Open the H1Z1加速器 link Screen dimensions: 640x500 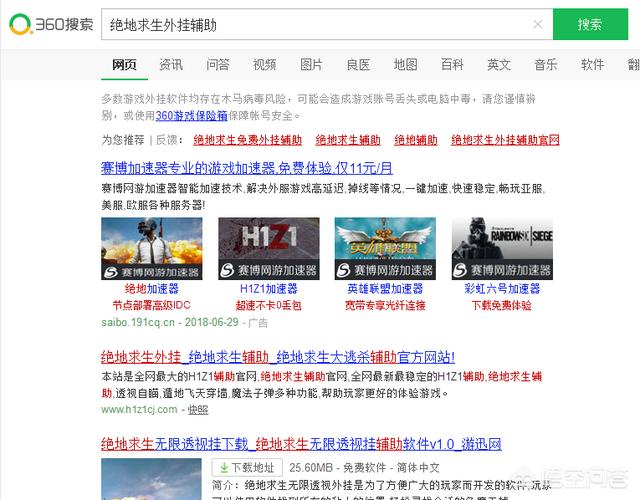pos(269,289)
